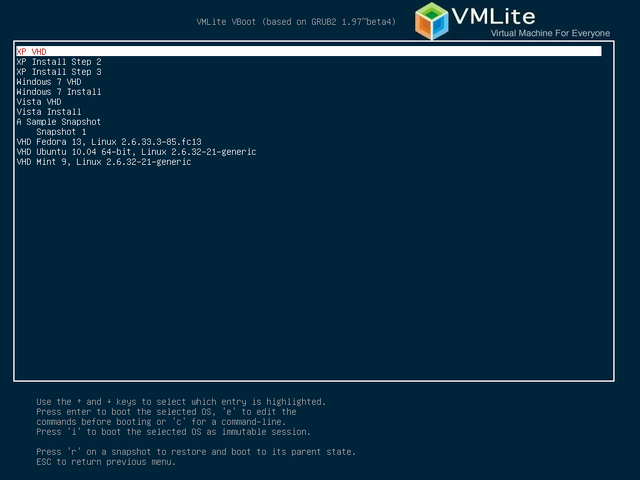The image size is (640, 480).
Task: Choose VHD Mint 9 Linux entry
Action: (x=104, y=162)
